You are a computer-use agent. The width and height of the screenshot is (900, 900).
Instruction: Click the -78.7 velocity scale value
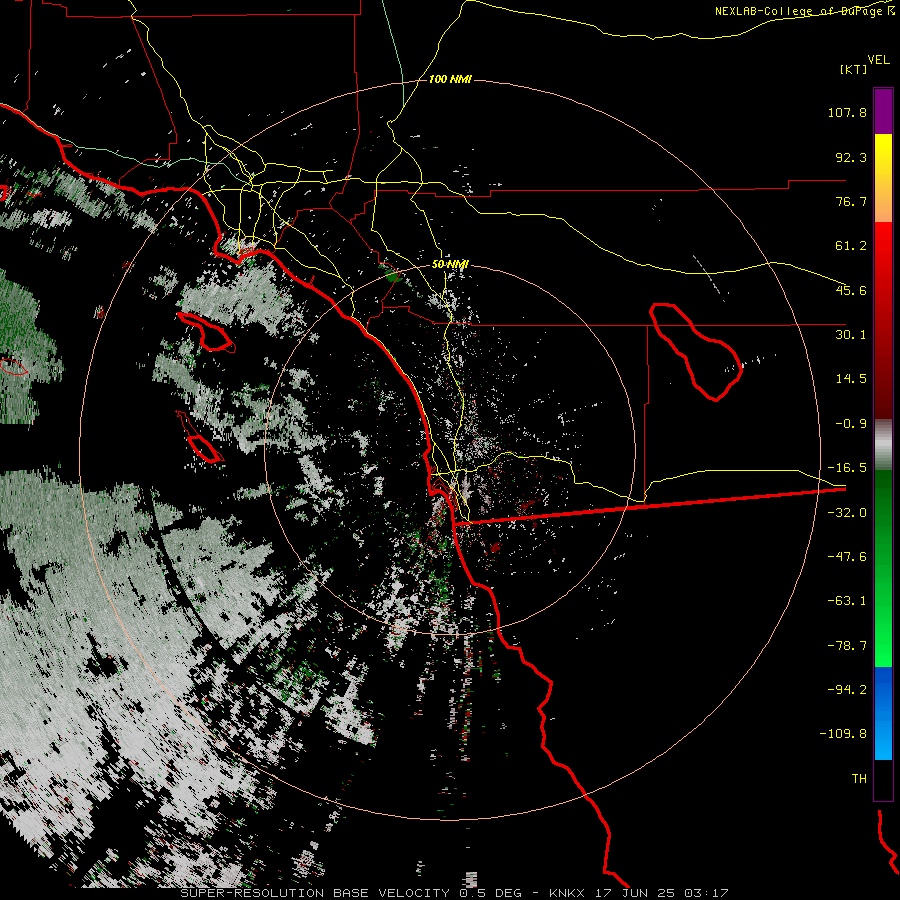pos(847,646)
